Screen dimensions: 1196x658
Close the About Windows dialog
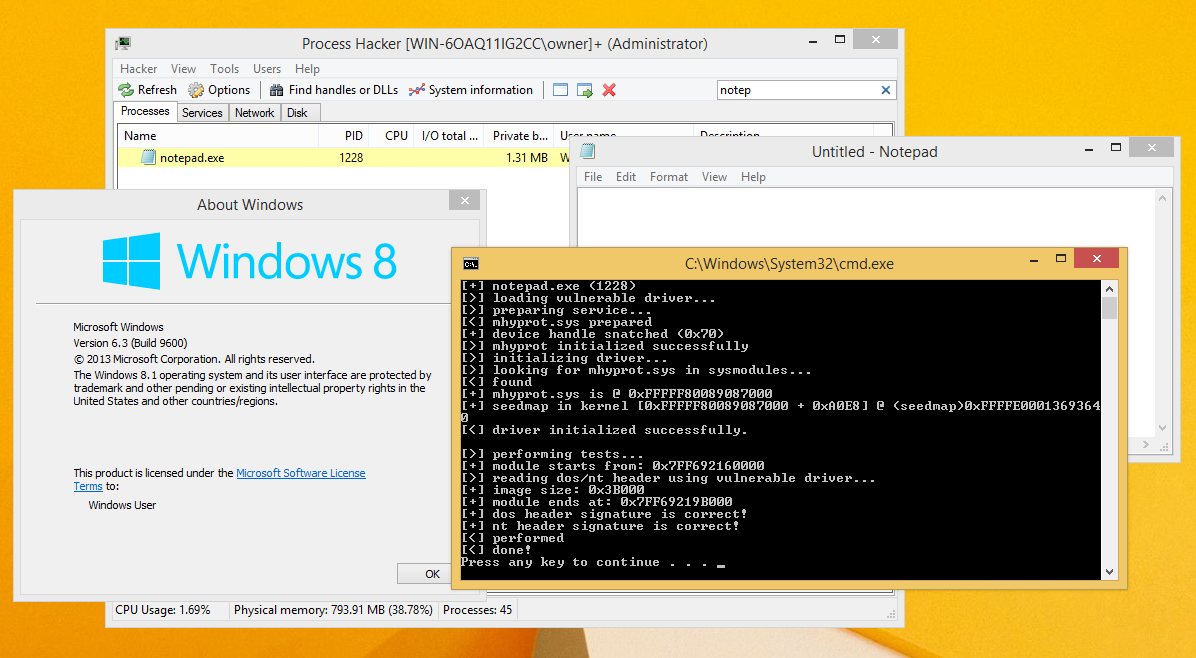tap(465, 201)
